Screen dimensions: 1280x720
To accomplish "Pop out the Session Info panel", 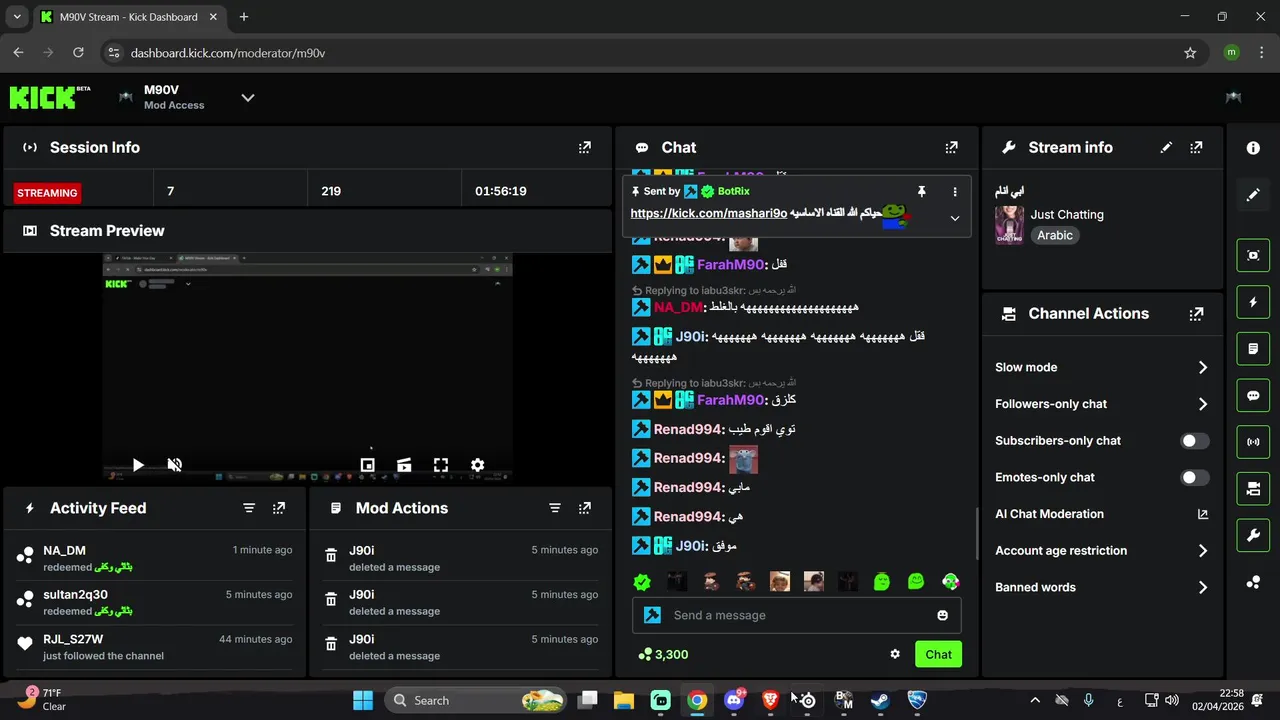I will (585, 147).
